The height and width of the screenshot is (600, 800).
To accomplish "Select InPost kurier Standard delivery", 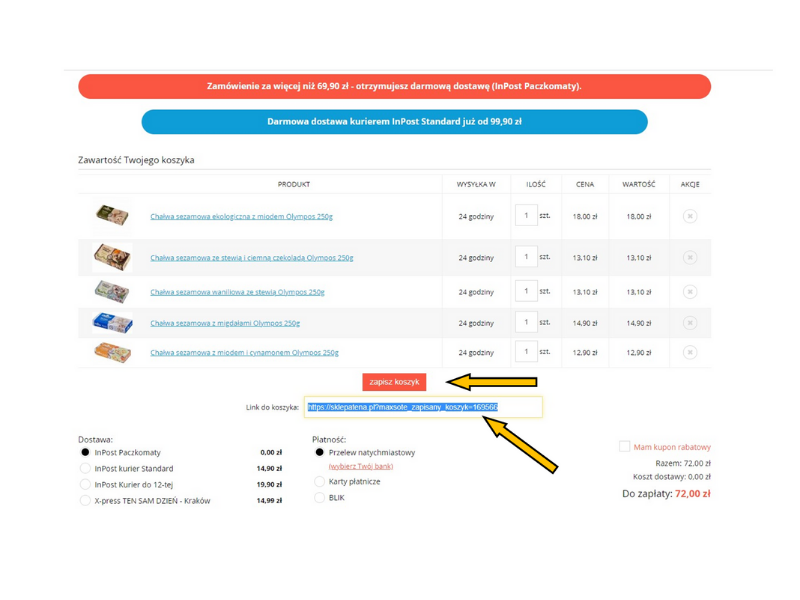I will [x=85, y=468].
